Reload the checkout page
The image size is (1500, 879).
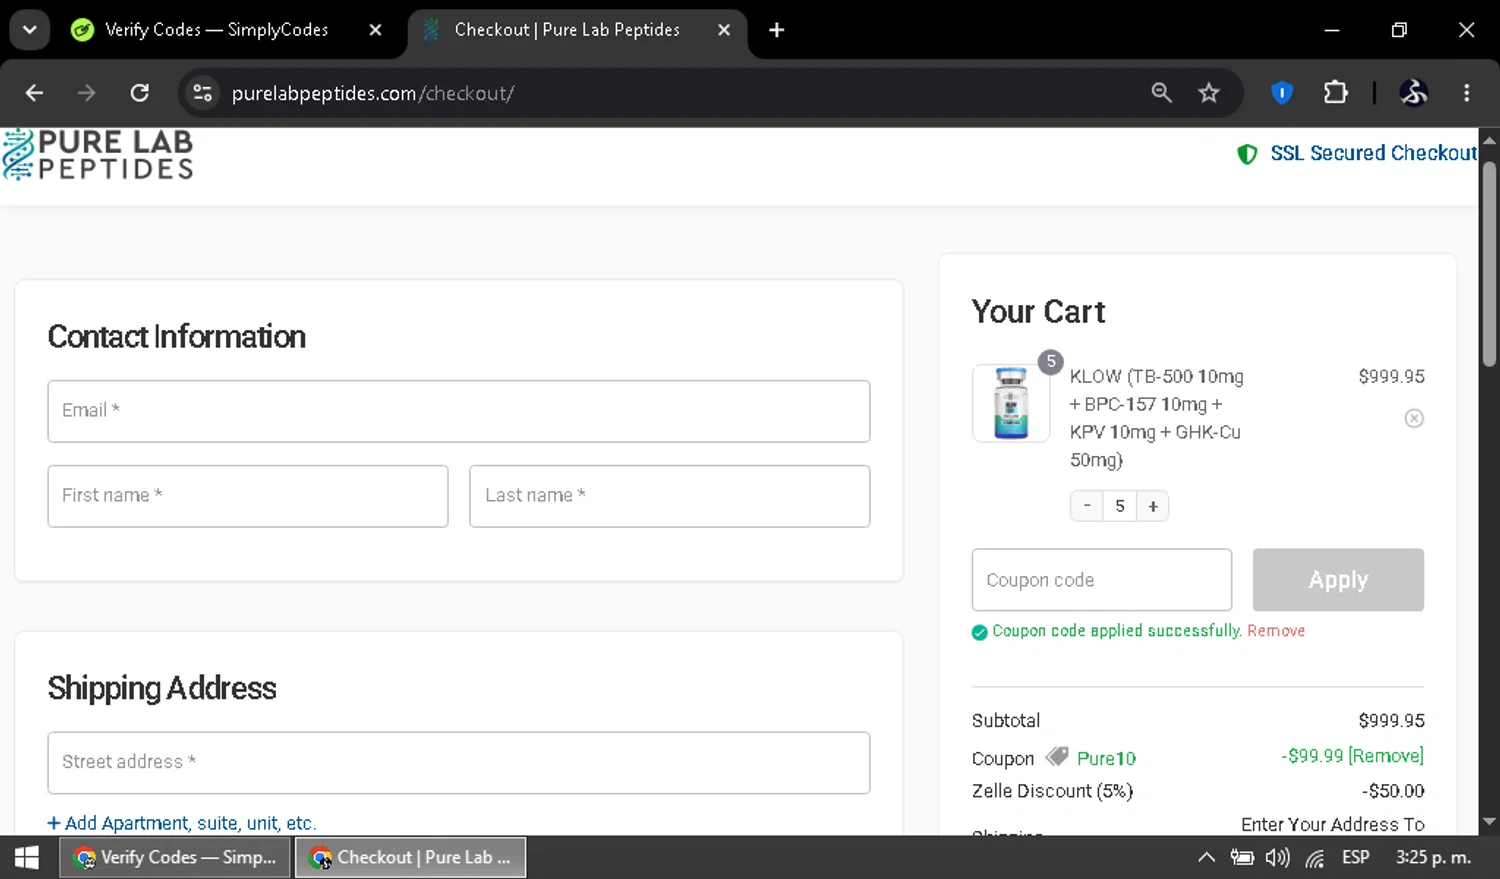pos(140,93)
